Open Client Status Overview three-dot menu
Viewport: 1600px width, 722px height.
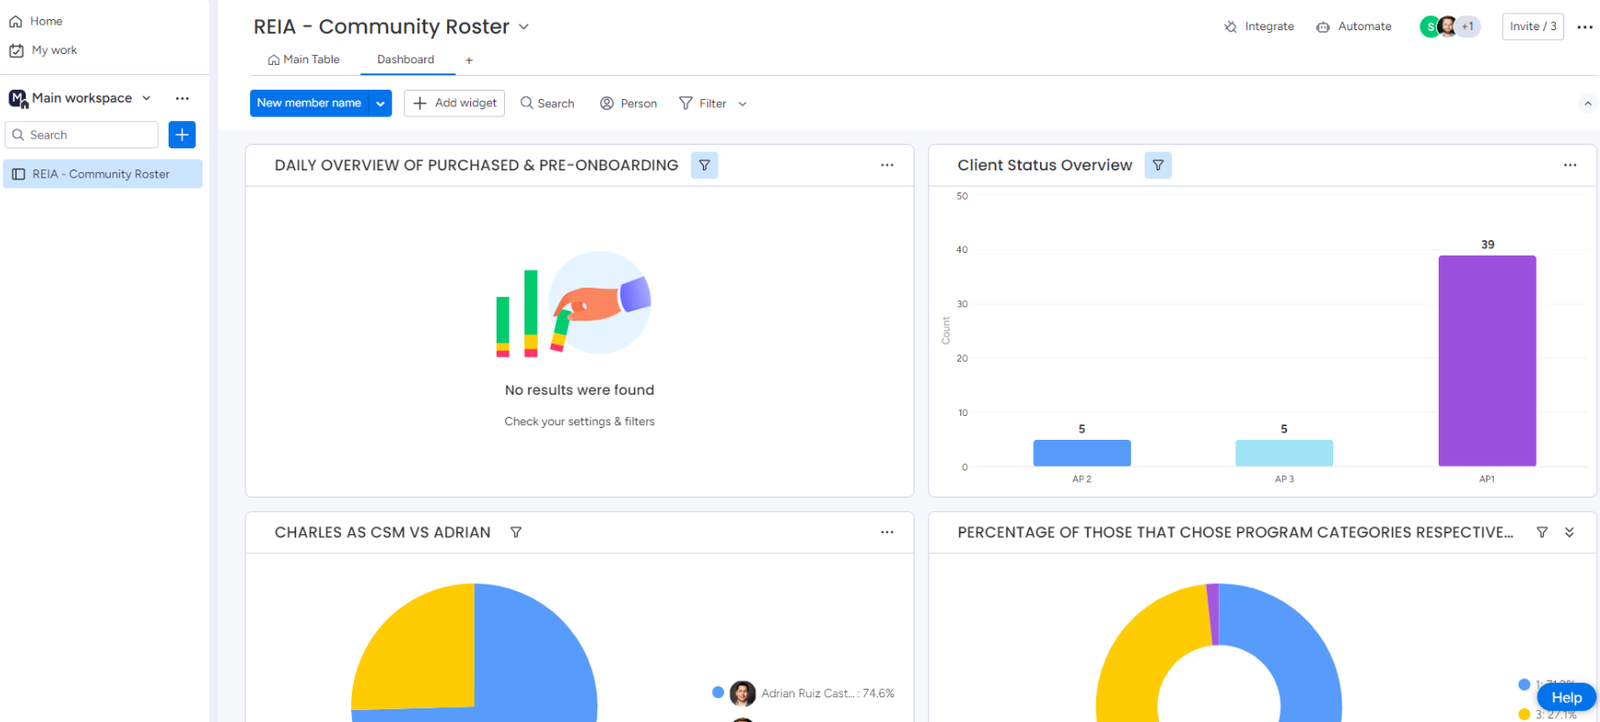click(x=1570, y=165)
